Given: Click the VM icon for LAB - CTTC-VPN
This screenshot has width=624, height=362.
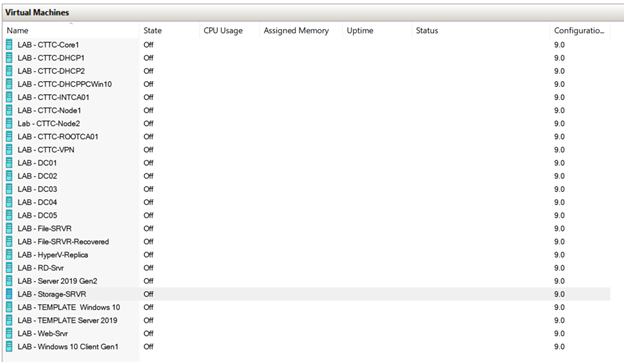Looking at the screenshot, I should coord(9,150).
